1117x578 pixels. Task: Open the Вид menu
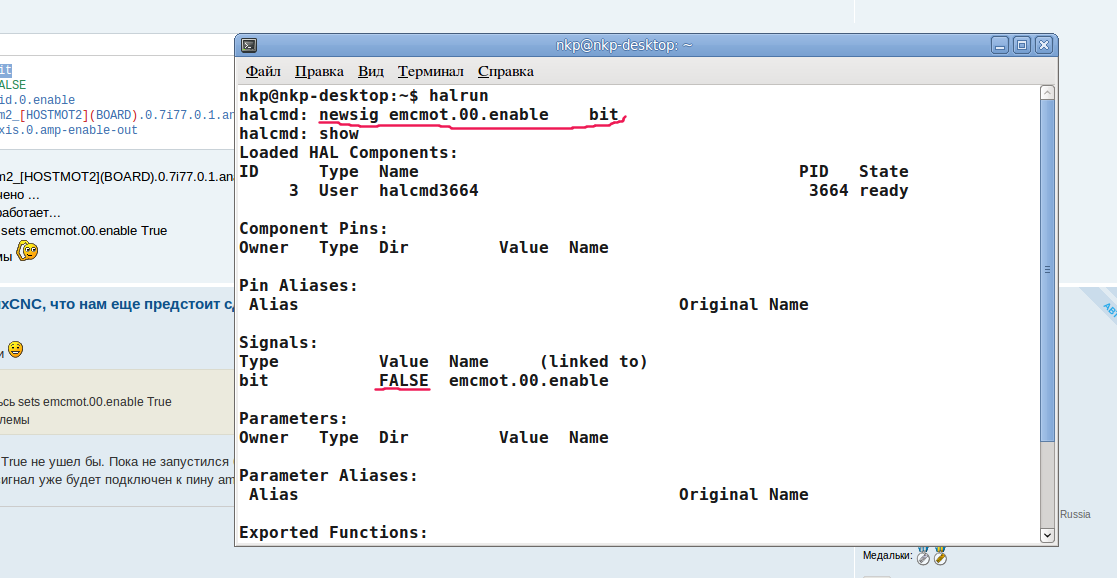(x=370, y=71)
